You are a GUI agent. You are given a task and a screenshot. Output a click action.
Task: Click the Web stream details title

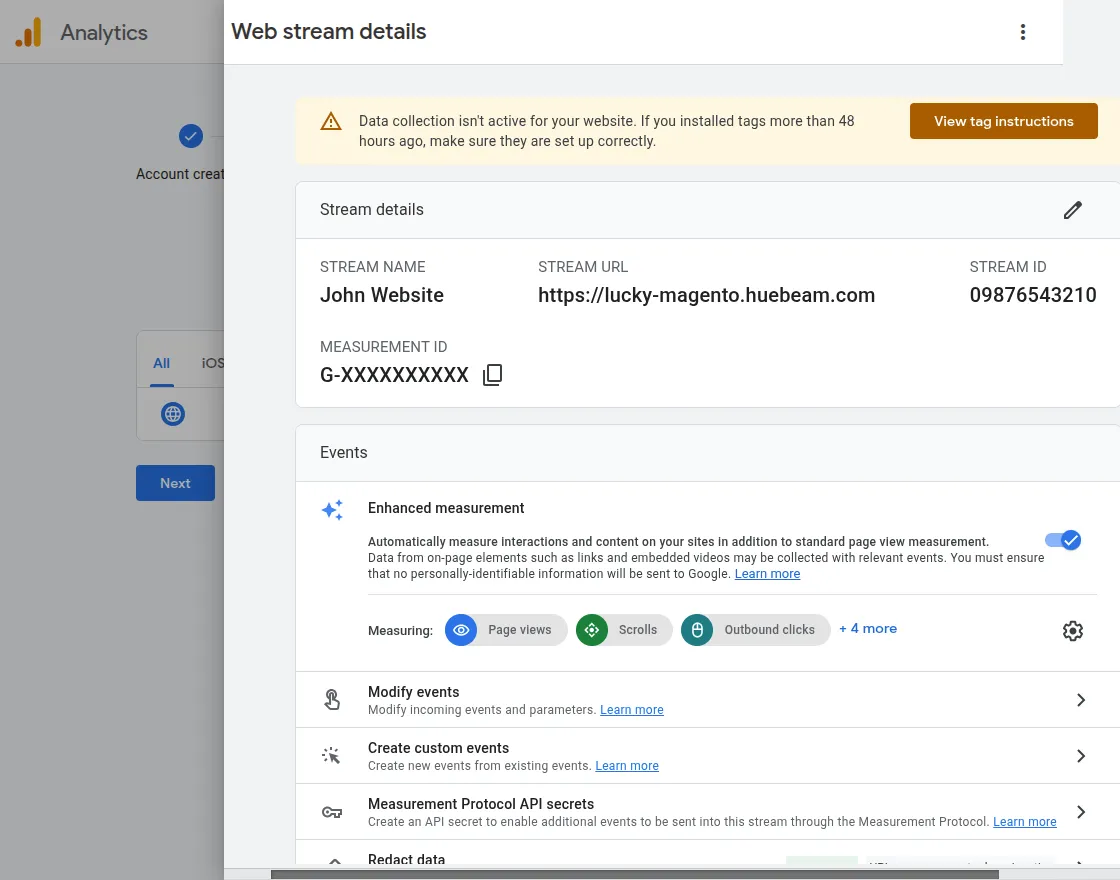tap(329, 32)
